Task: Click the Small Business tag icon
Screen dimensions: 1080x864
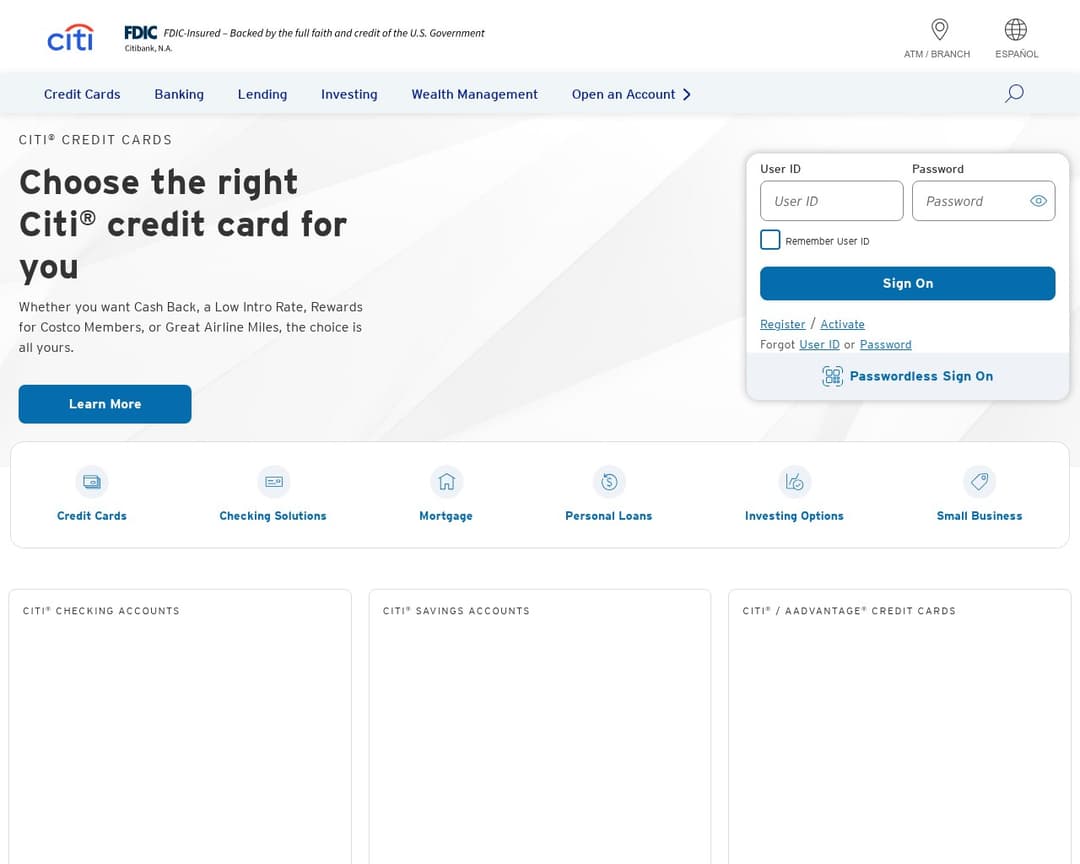Action: pos(979,482)
